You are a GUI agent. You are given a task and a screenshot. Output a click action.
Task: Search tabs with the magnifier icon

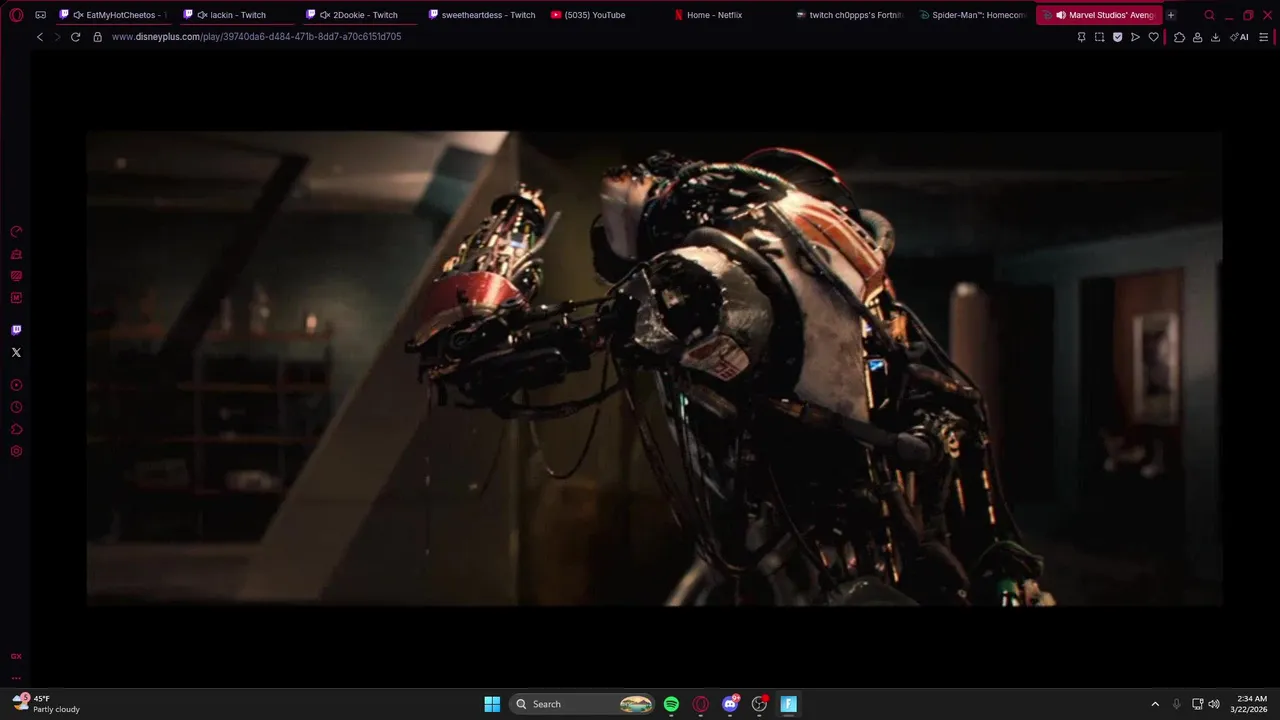tap(1209, 15)
